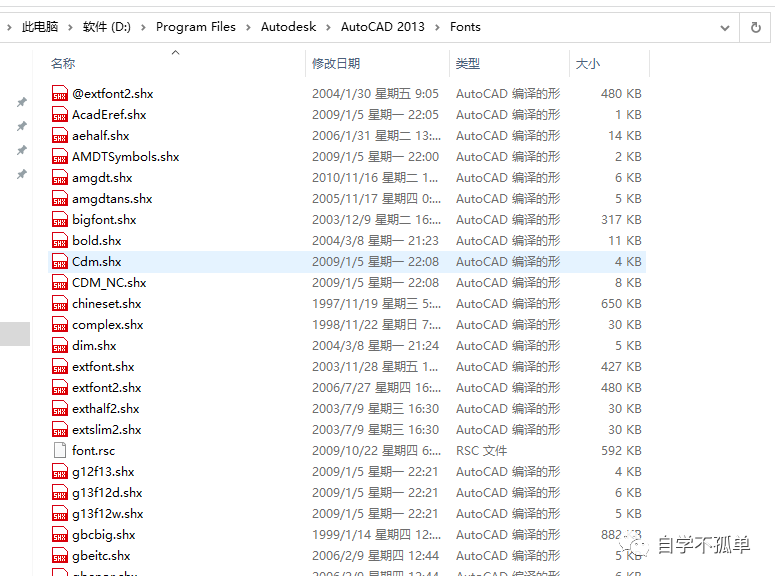This screenshot has width=775, height=578.
Task: Select the file name @extfont2.shx
Action: pos(113,93)
